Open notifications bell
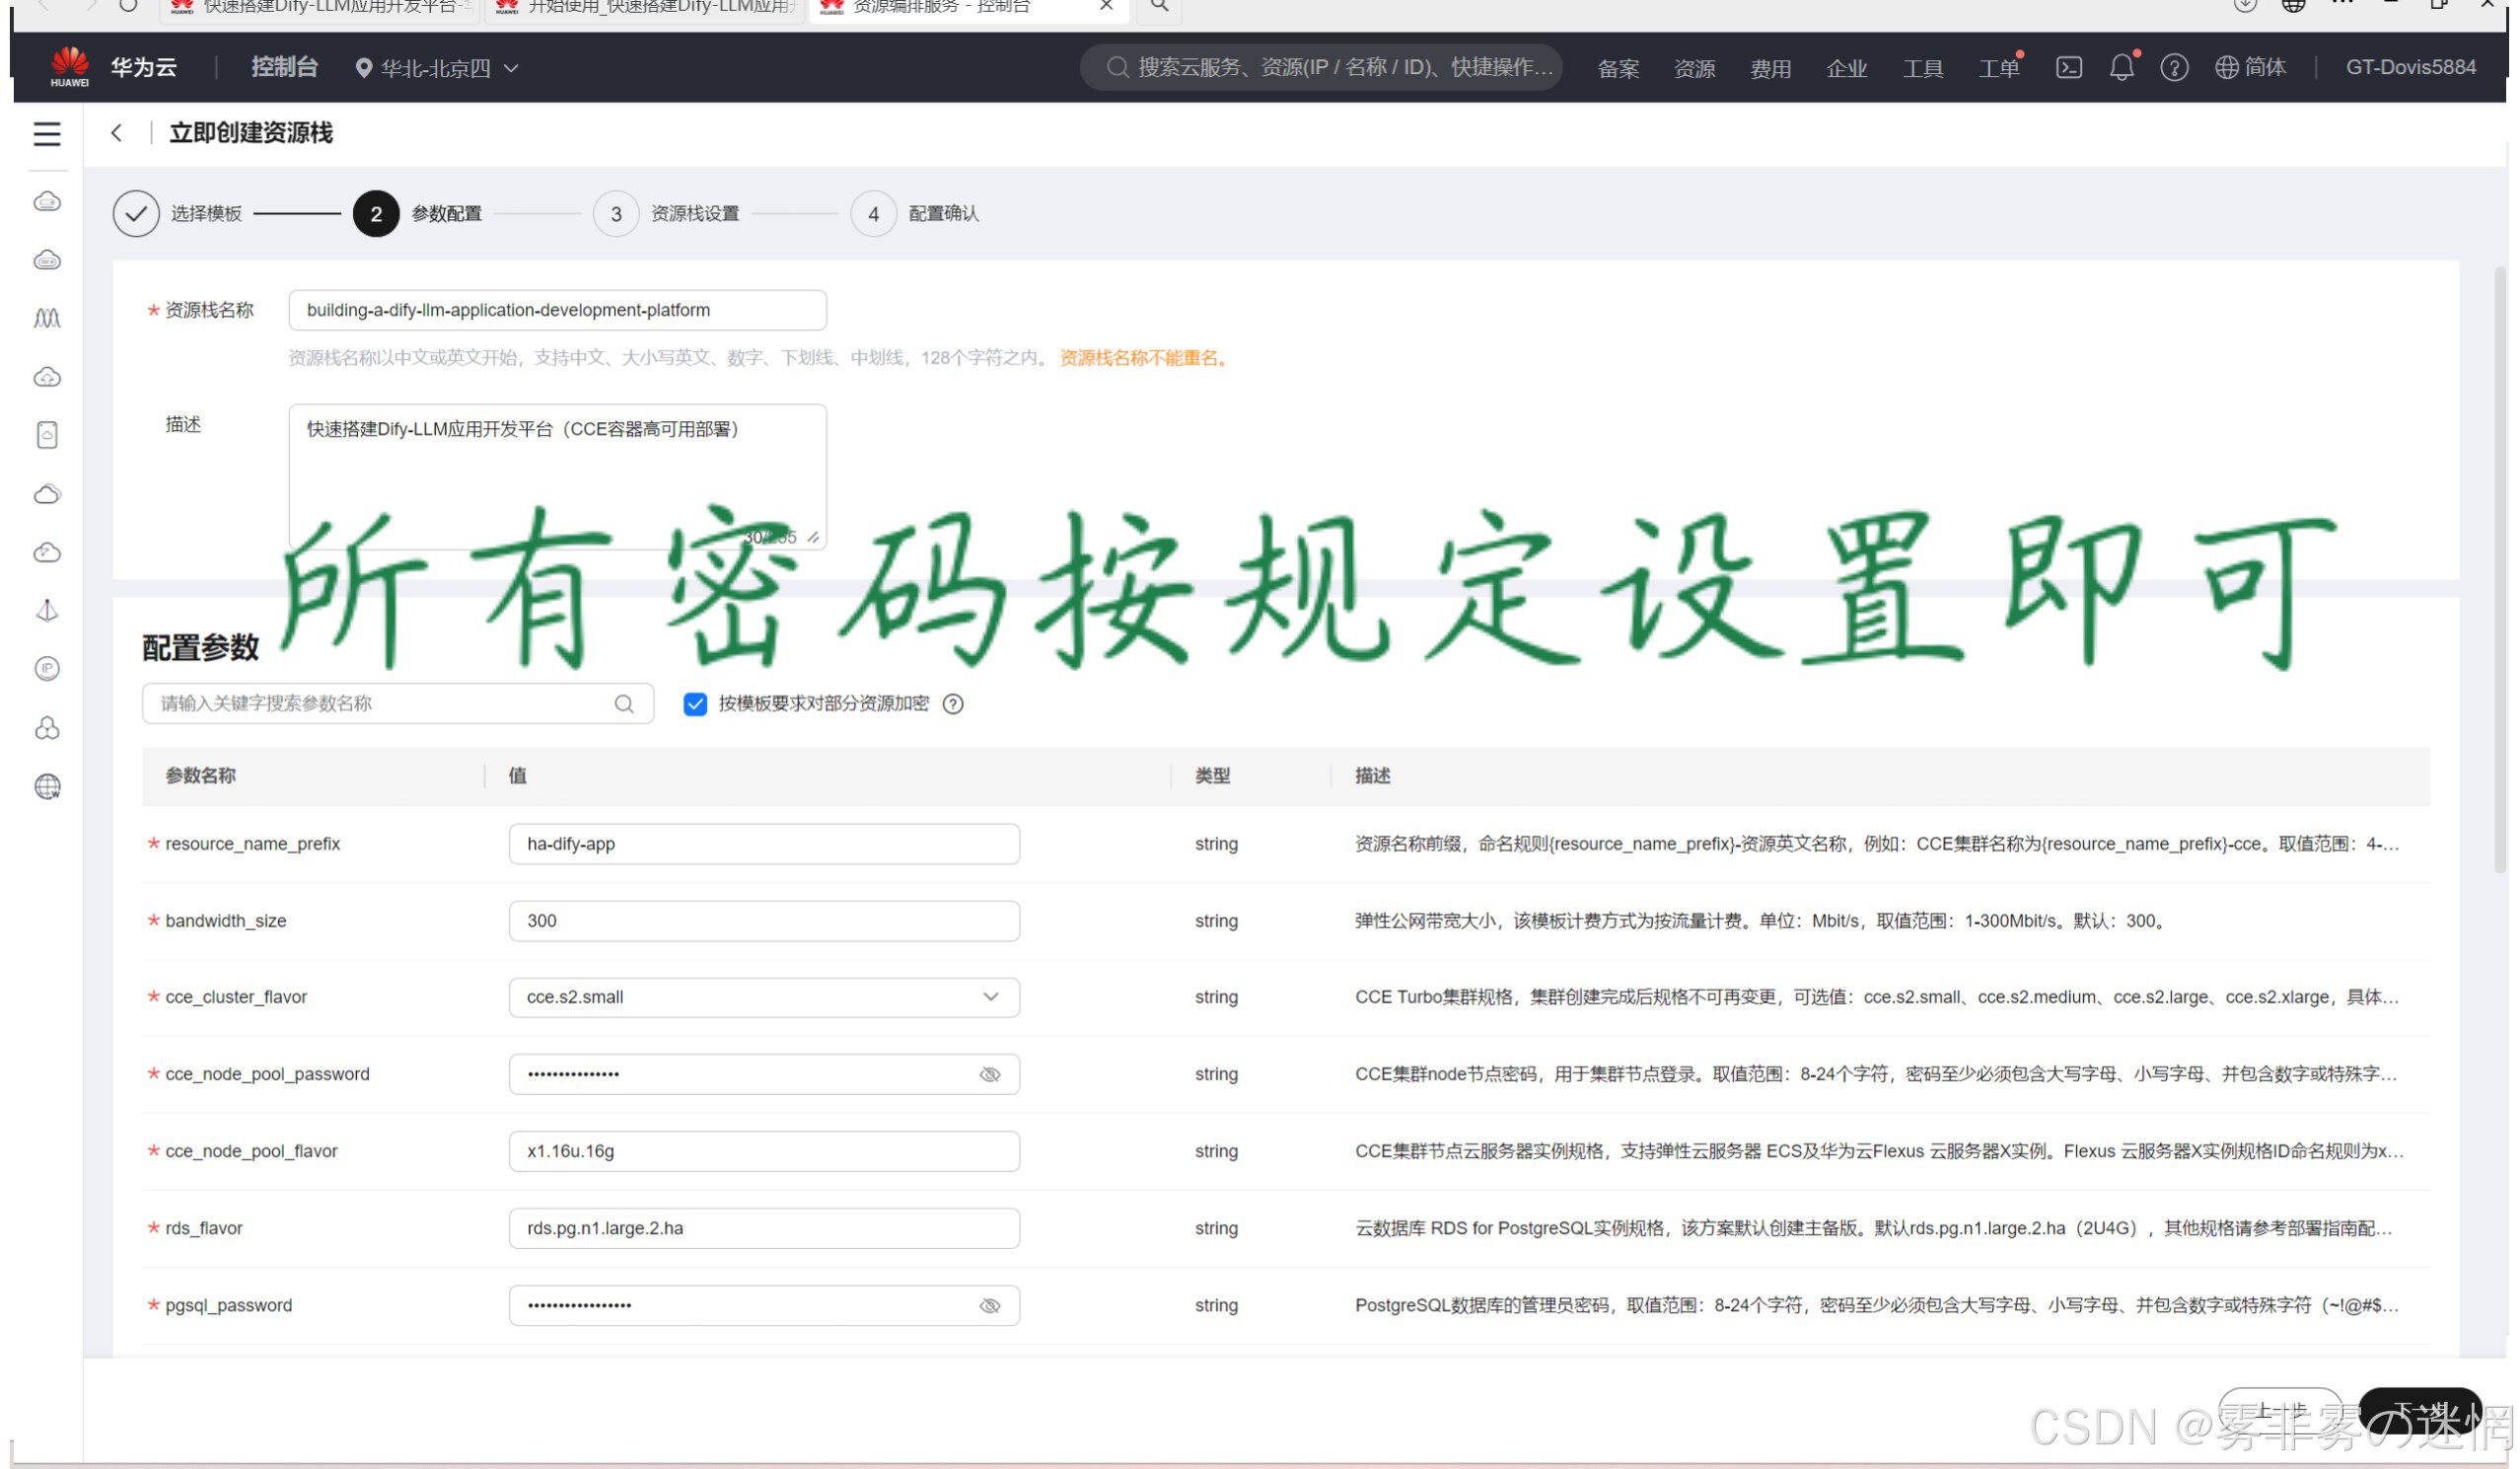The image size is (2520, 1469). click(2121, 67)
